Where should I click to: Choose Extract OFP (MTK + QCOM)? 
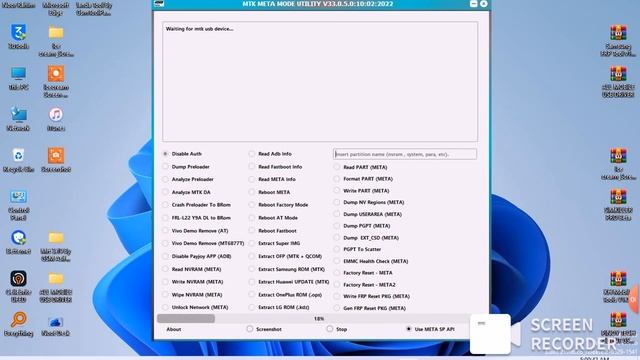coord(286,256)
